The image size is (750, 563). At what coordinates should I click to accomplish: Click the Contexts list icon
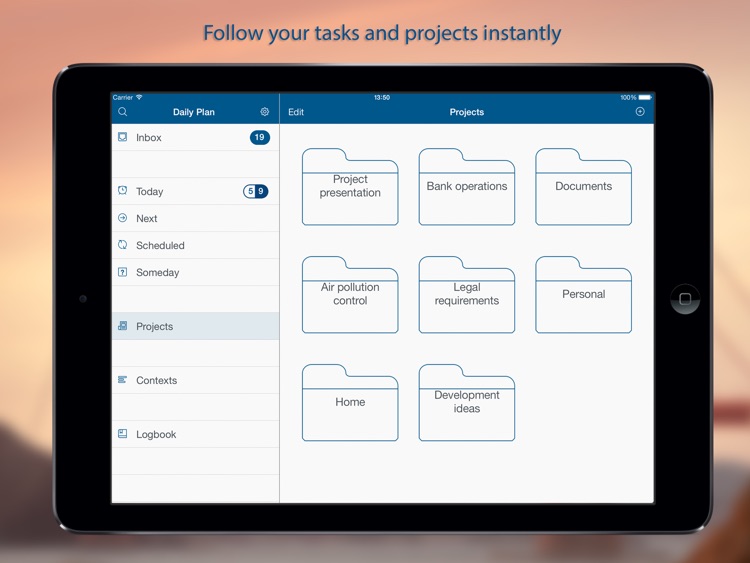(122, 380)
